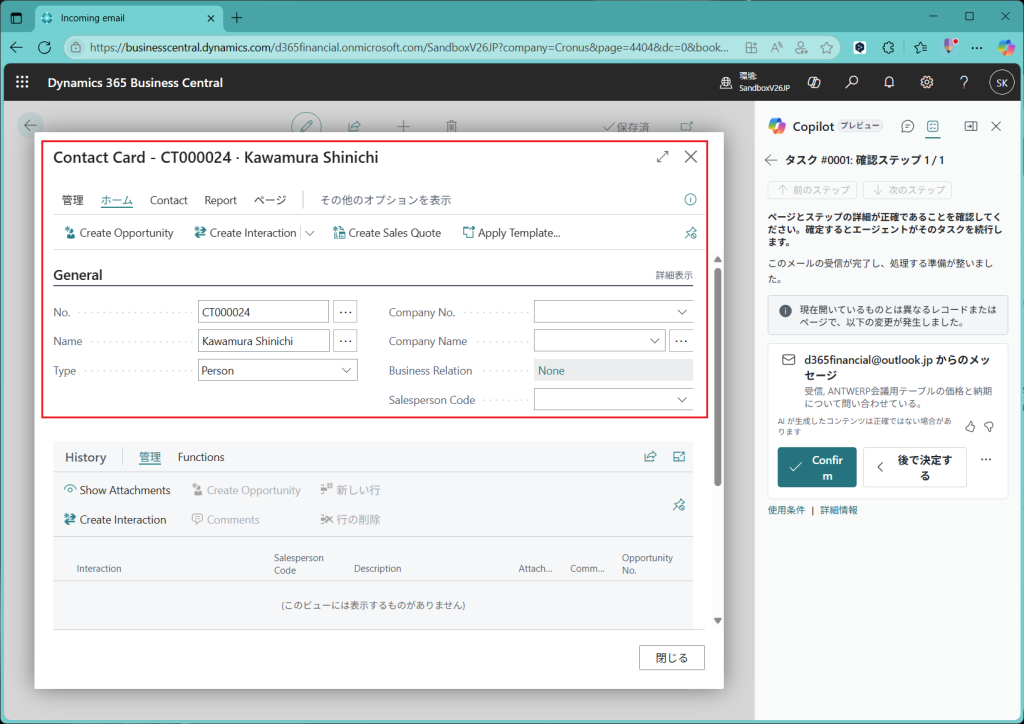Expand the Create Interaction dropdown arrow
The width and height of the screenshot is (1024, 724).
click(x=310, y=233)
